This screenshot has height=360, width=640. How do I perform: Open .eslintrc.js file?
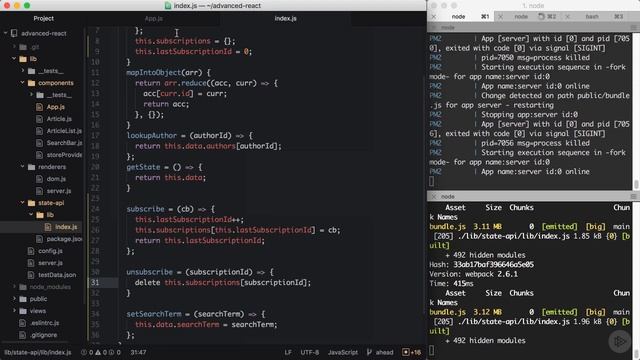pos(44,323)
